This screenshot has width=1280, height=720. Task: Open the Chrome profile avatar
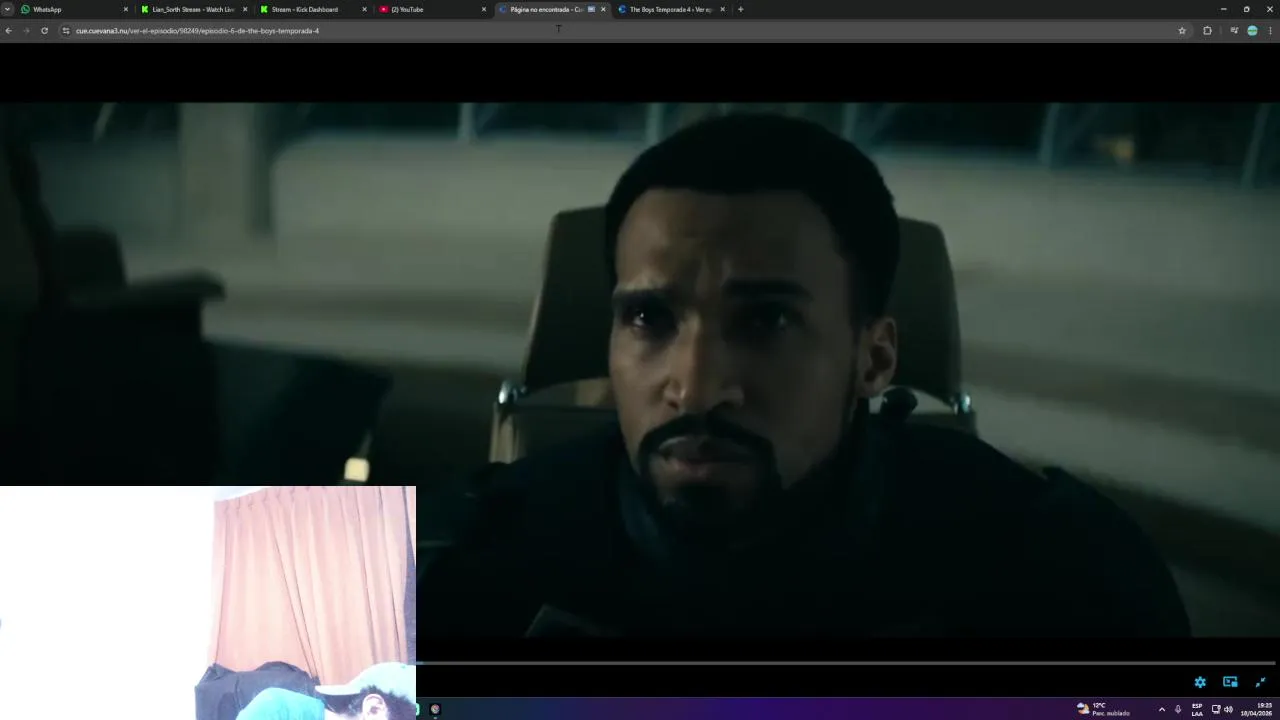[1252, 31]
